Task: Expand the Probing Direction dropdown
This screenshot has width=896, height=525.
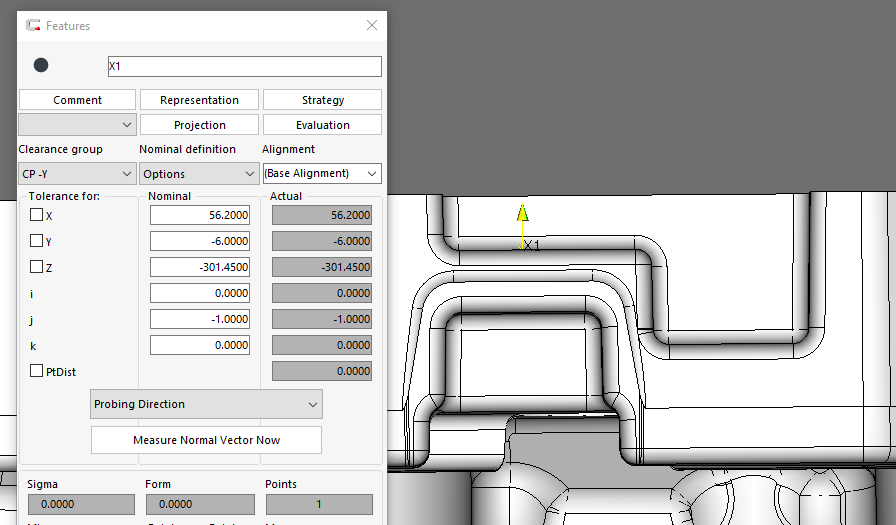Action: (206, 404)
